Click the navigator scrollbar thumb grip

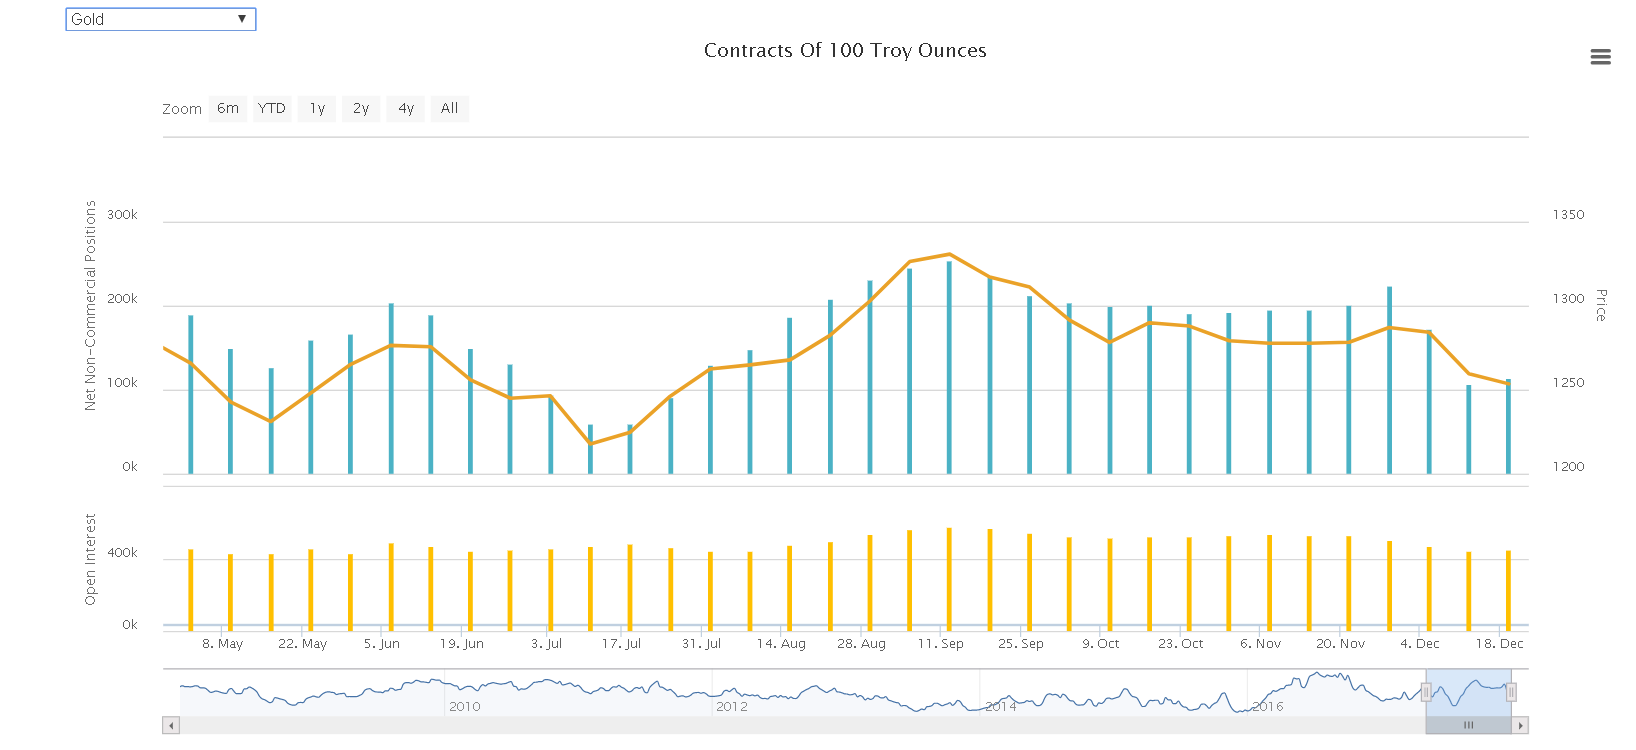point(1468,726)
